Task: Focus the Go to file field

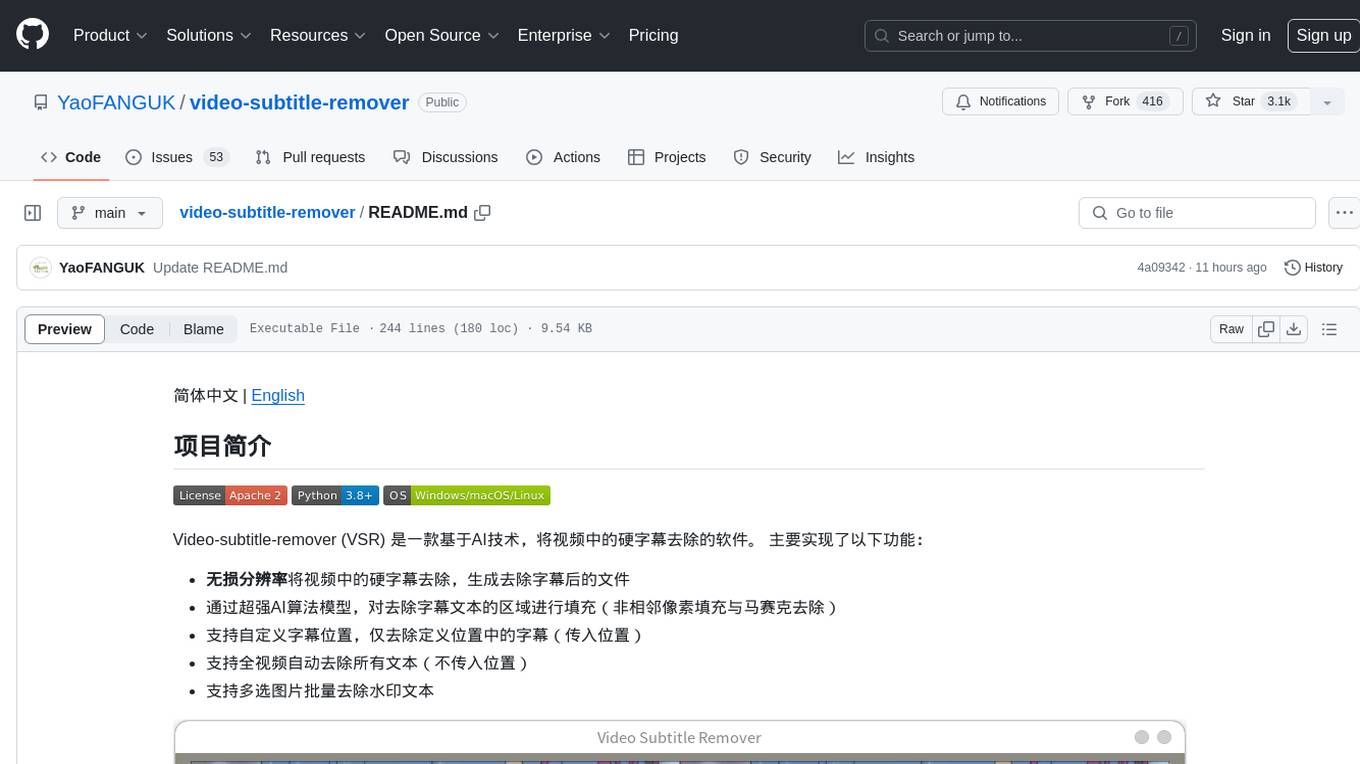Action: click(1197, 213)
